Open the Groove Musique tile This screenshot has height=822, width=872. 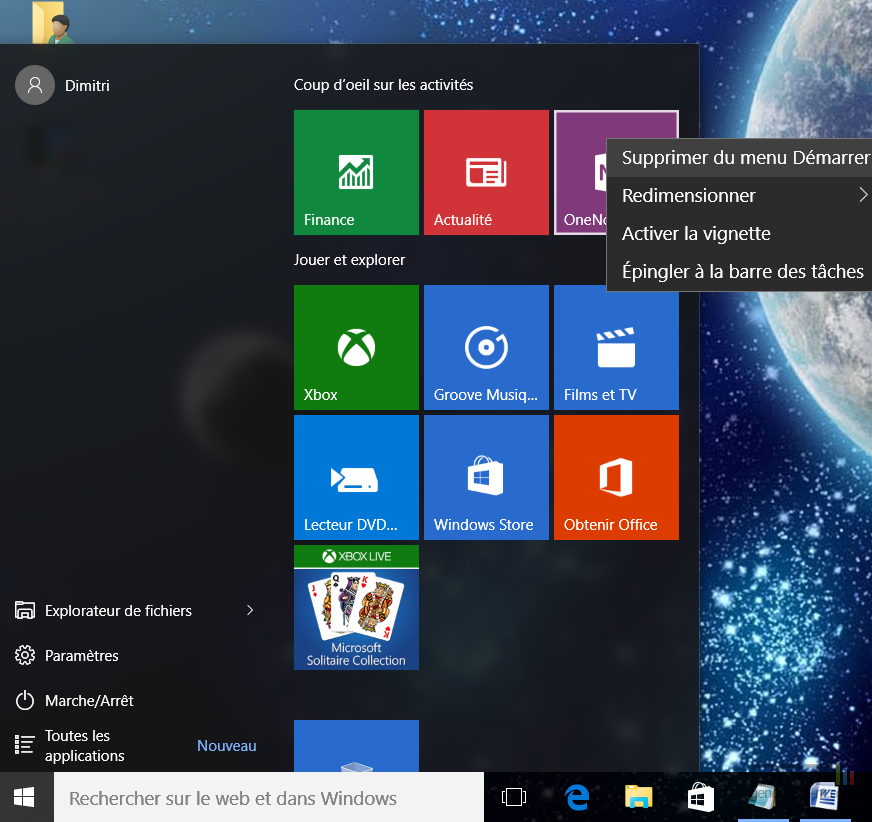[x=486, y=347]
